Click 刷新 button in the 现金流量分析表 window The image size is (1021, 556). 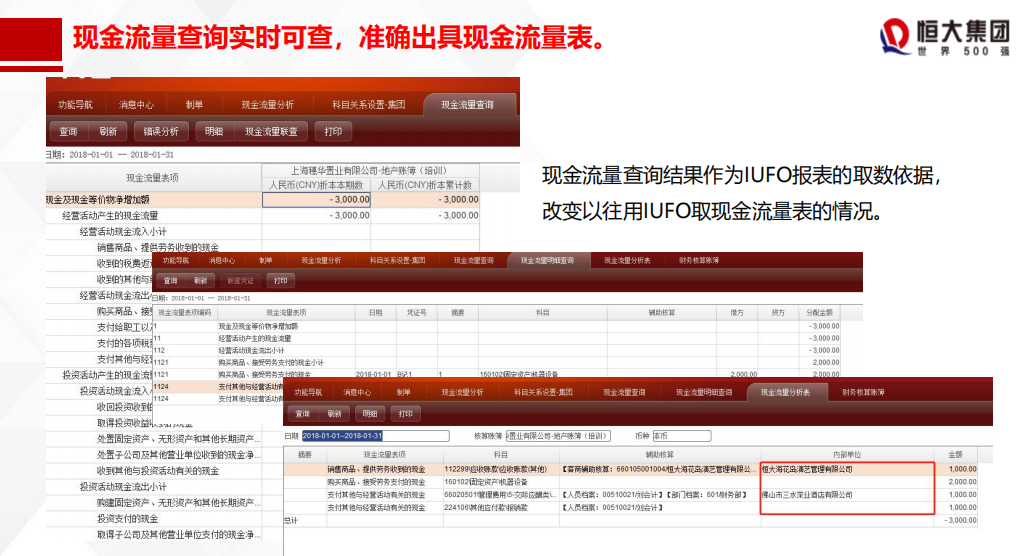tap(335, 414)
